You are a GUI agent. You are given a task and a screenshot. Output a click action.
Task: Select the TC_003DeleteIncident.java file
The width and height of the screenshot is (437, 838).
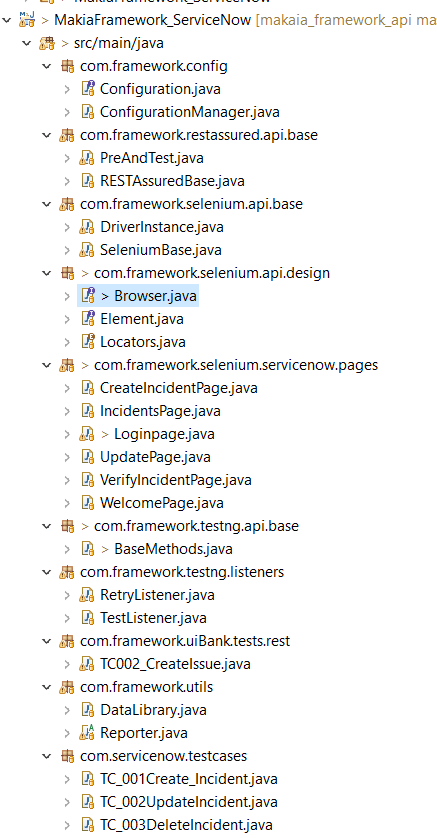coord(186,824)
